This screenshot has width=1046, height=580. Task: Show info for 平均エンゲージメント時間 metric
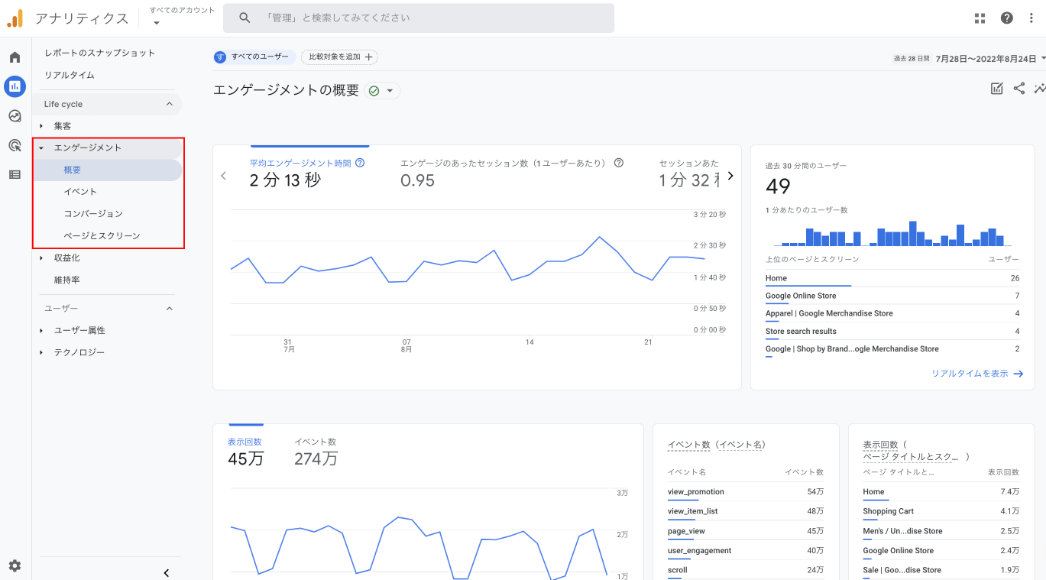360,163
